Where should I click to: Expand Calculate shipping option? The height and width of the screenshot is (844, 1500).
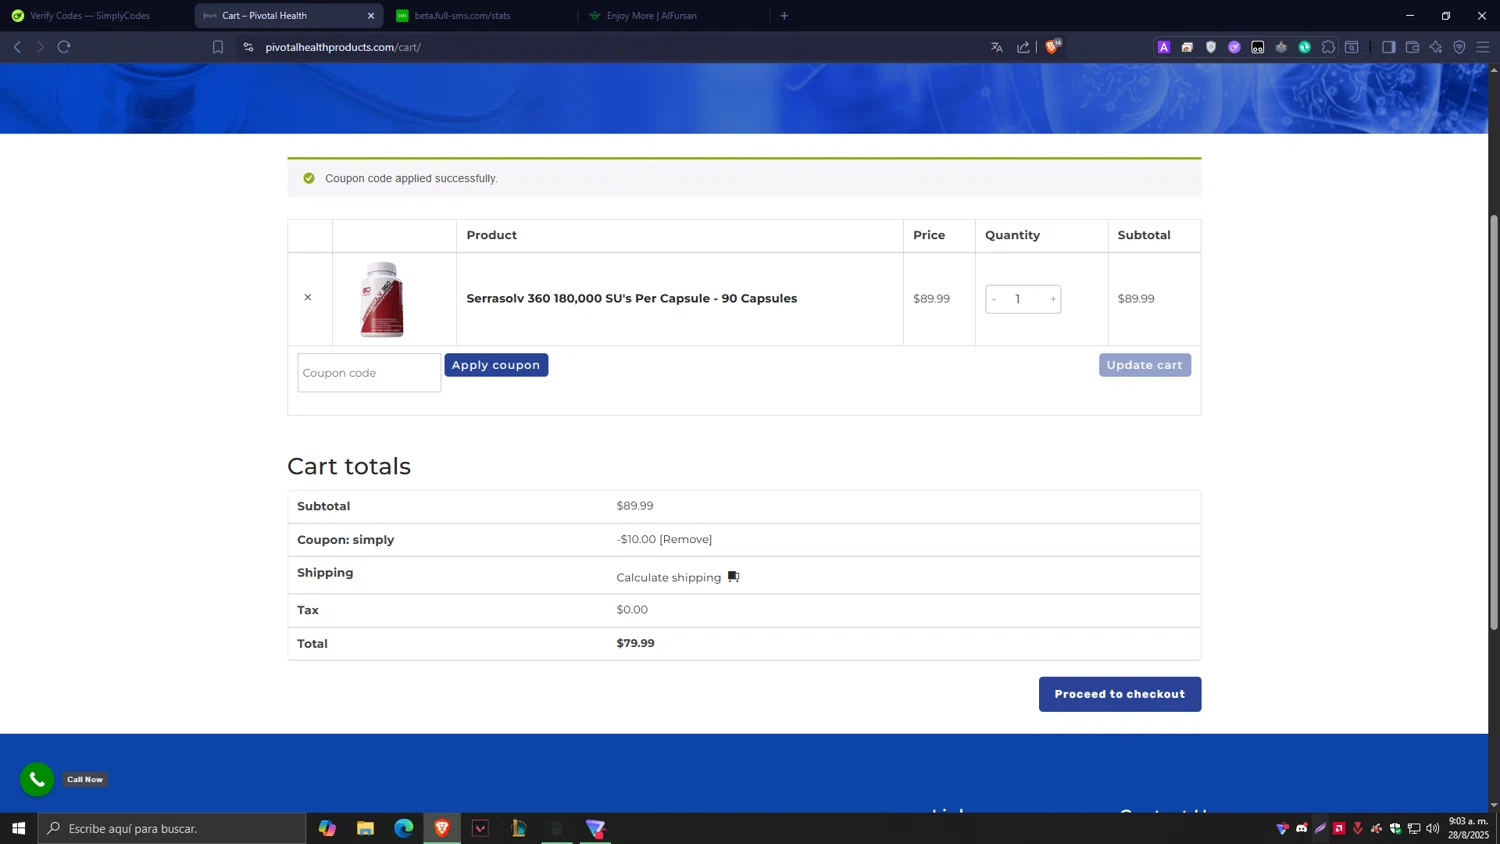(x=668, y=577)
